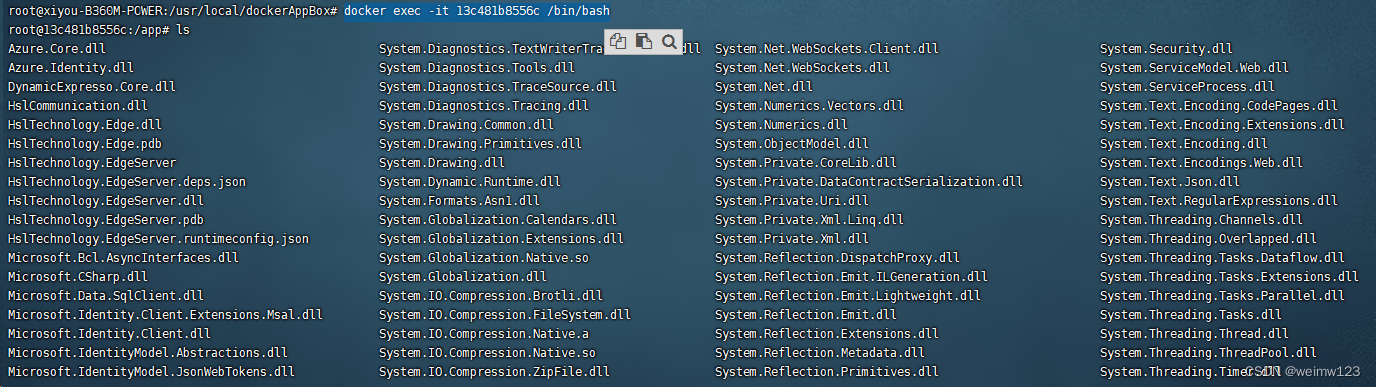Click the highlighted docker exec command text
The height and width of the screenshot is (387, 1376).
476,10
